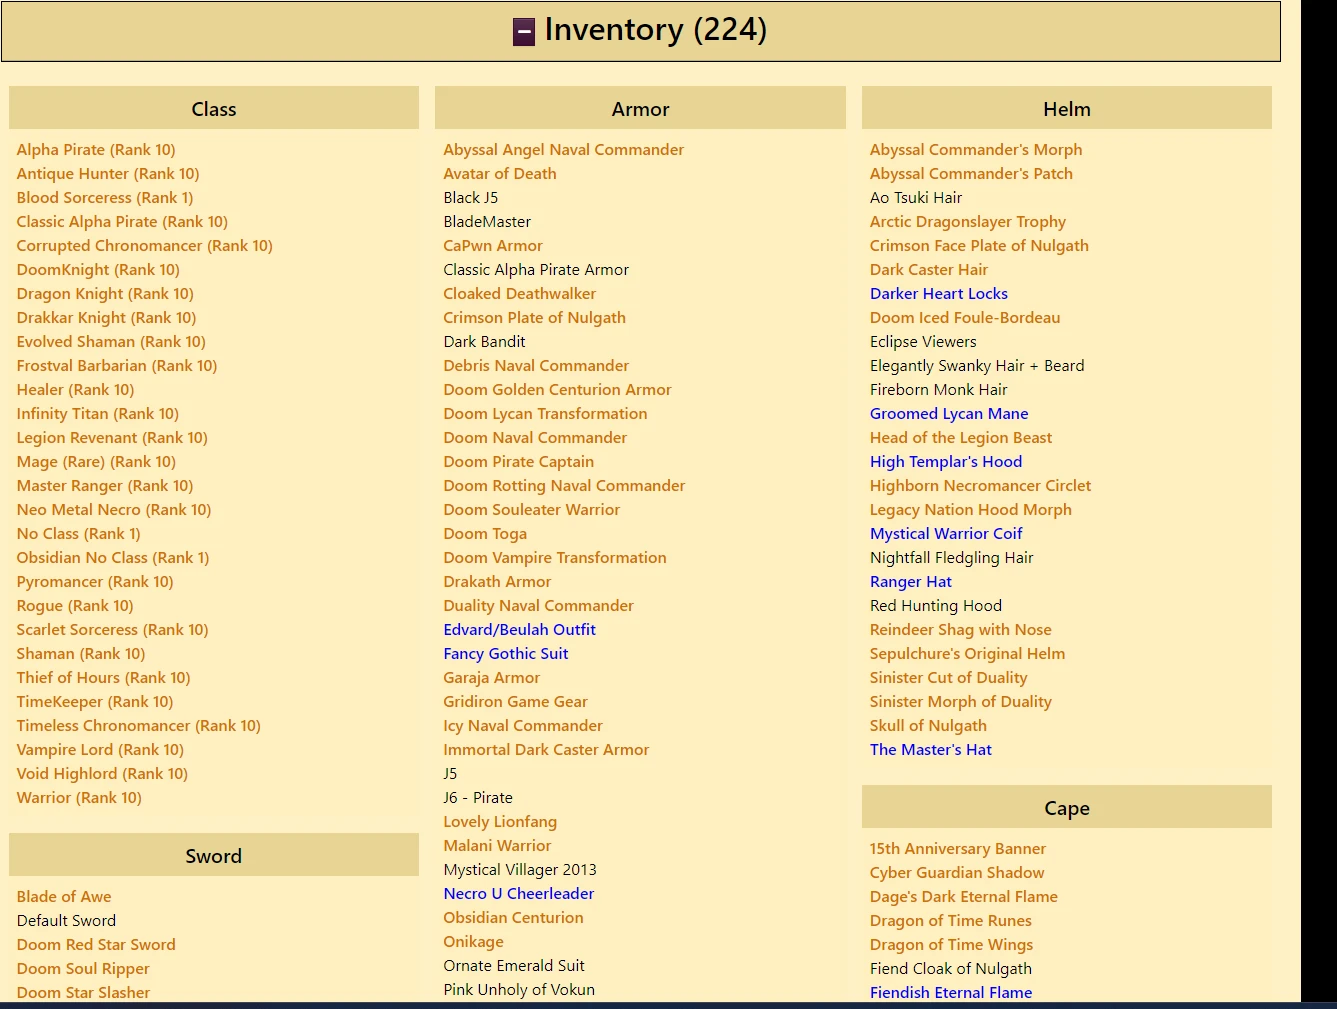Screen dimensions: 1337x1009
Task: Open Dragon Knight (Rank 10)
Action: coord(105,294)
